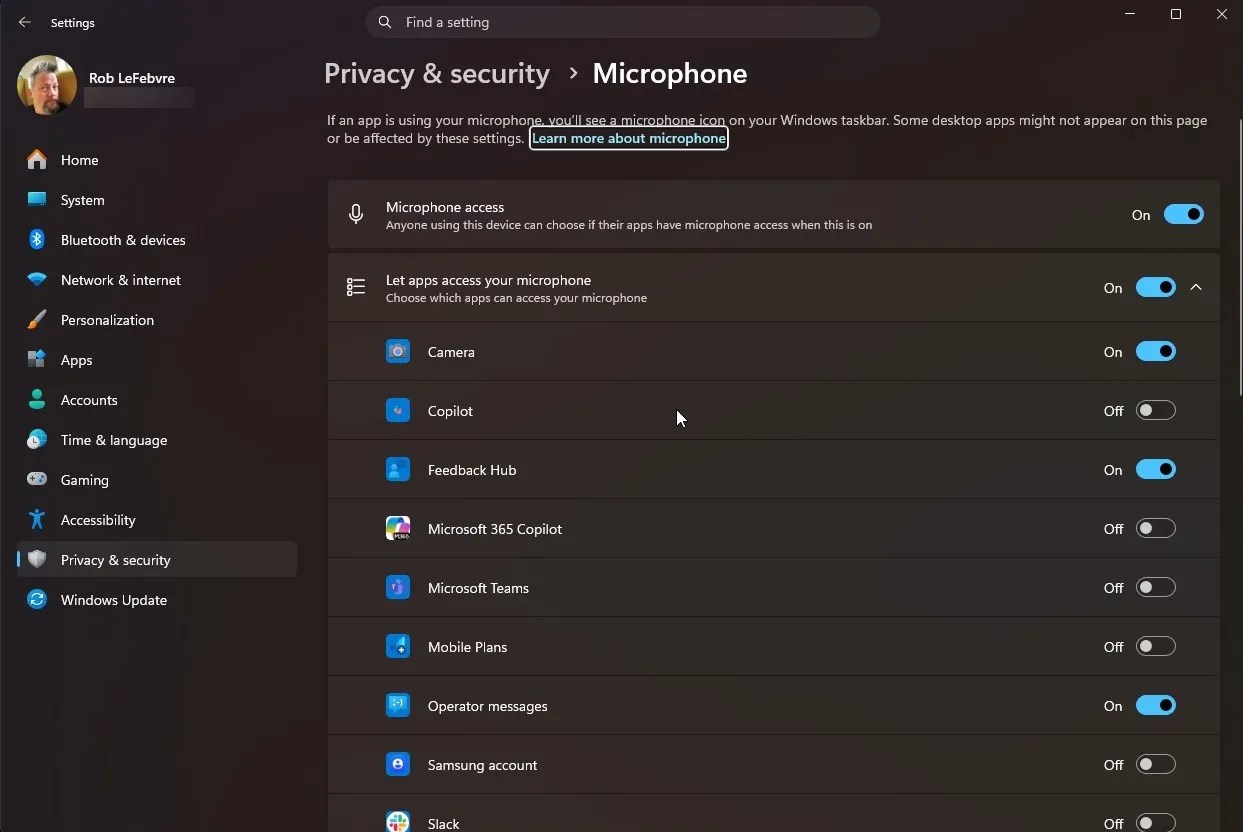The width and height of the screenshot is (1243, 832).
Task: Turn off Feedback Hub microphone toggle
Action: click(1156, 470)
